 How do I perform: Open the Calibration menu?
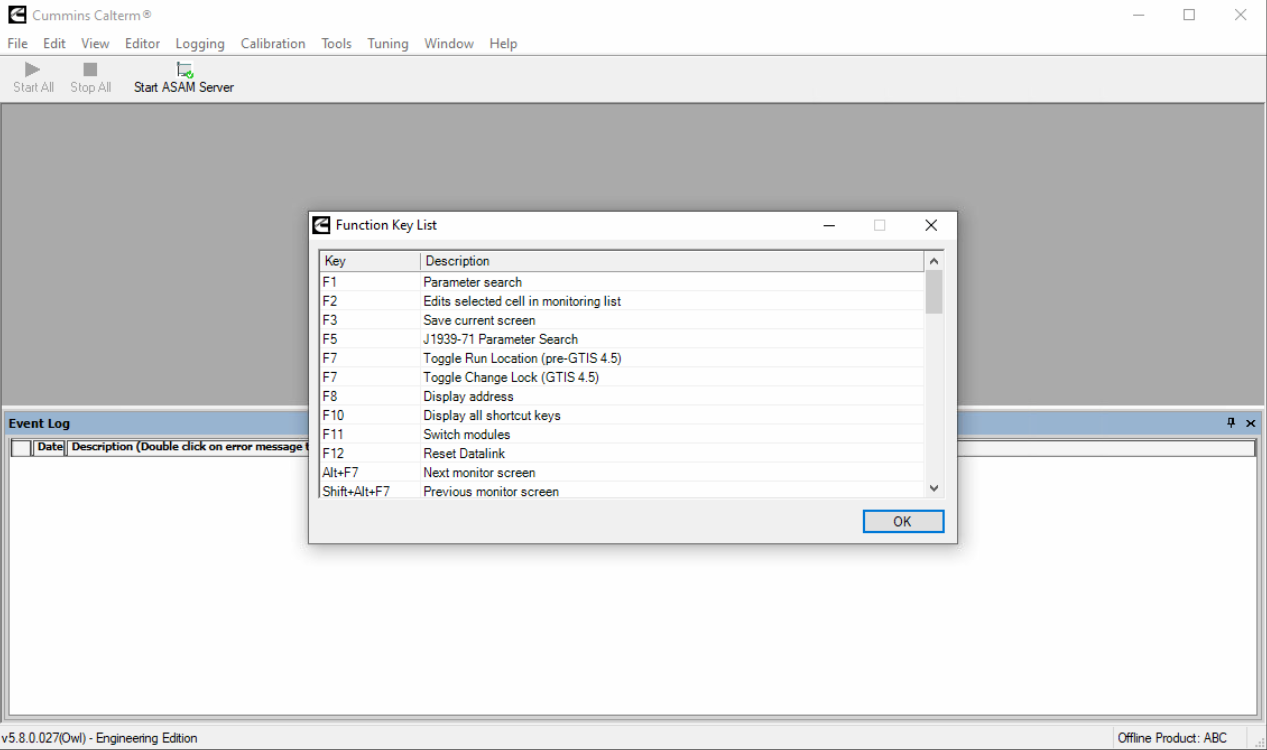click(273, 43)
